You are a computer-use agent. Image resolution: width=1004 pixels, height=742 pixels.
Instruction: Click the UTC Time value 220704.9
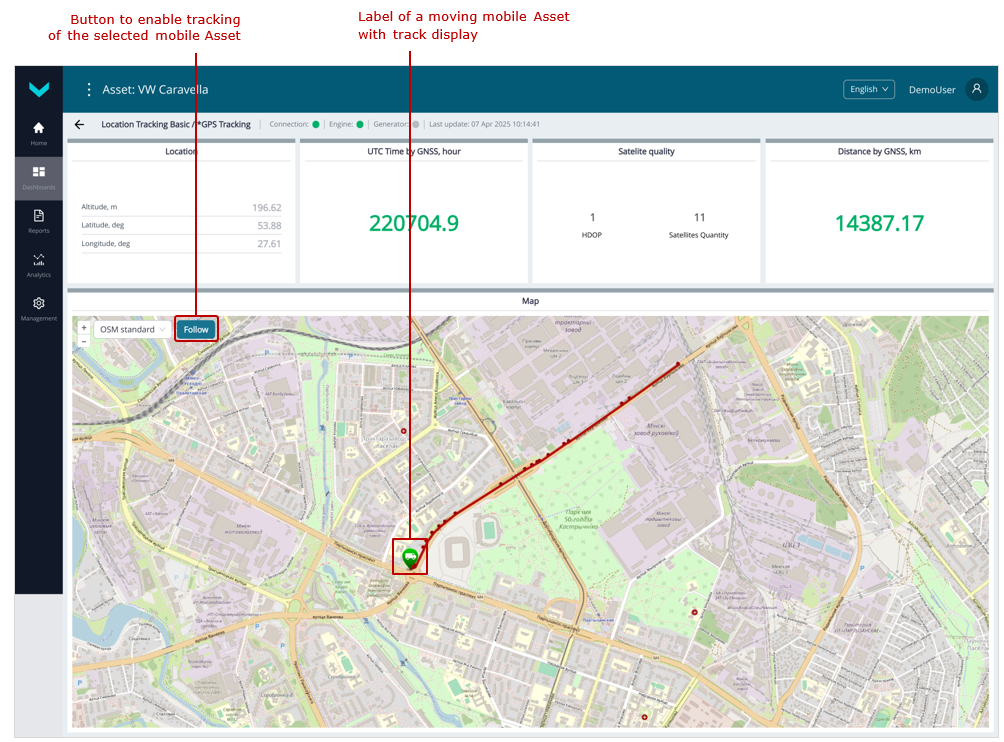[413, 224]
